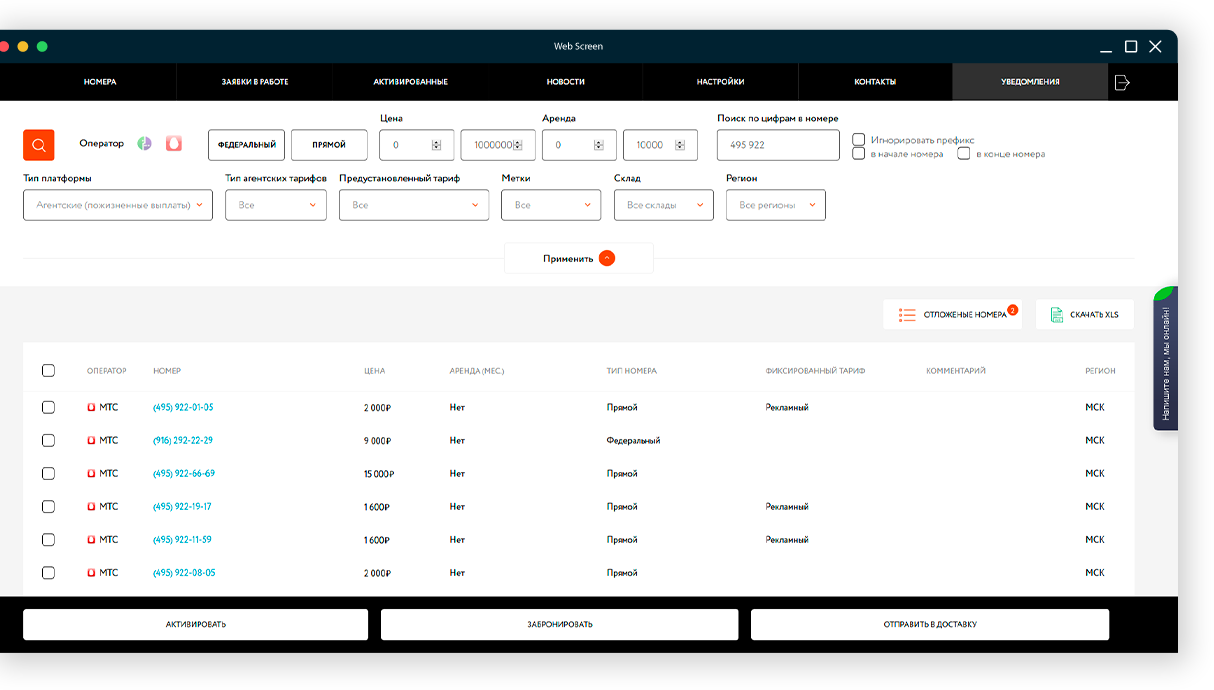Click the Активировать button
This screenshot has height=690, width=1214.
(x=196, y=624)
